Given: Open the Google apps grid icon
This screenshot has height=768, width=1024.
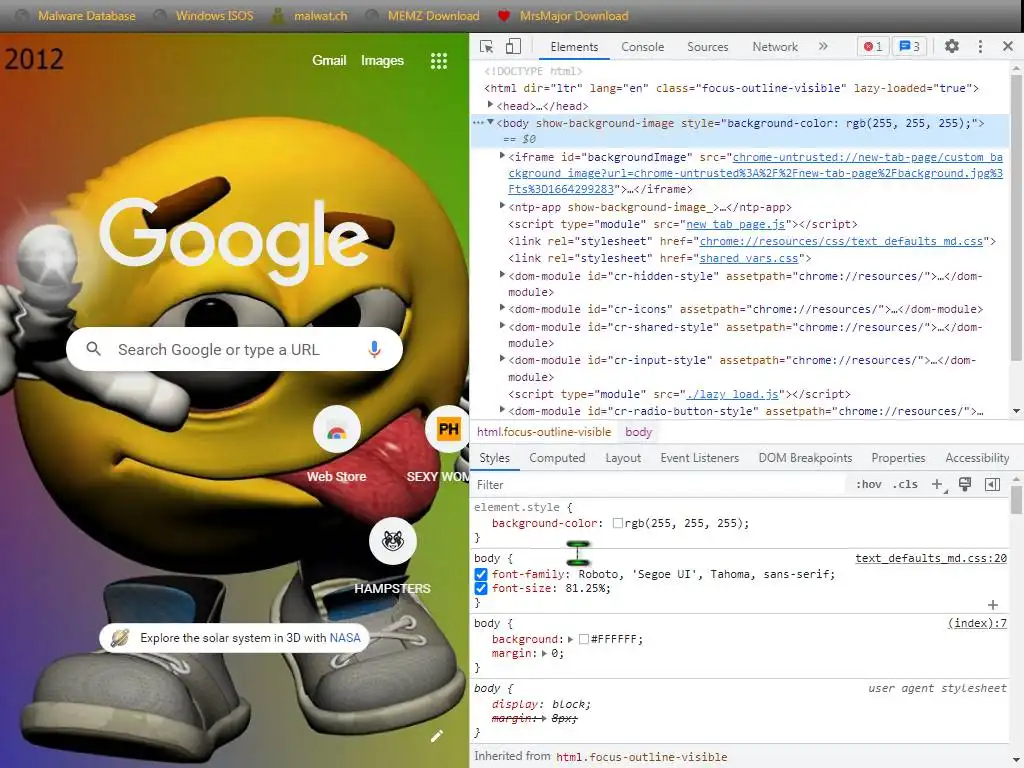Looking at the screenshot, I should point(439,61).
